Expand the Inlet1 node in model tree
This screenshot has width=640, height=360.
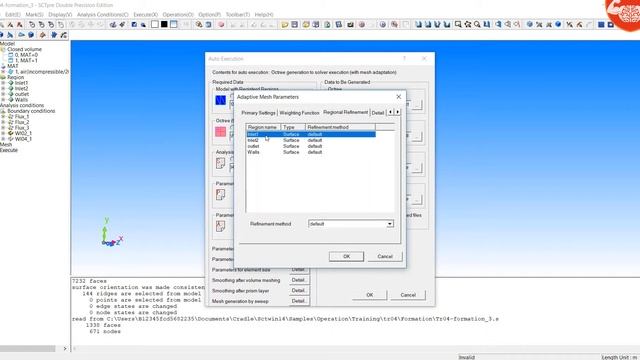point(3,83)
